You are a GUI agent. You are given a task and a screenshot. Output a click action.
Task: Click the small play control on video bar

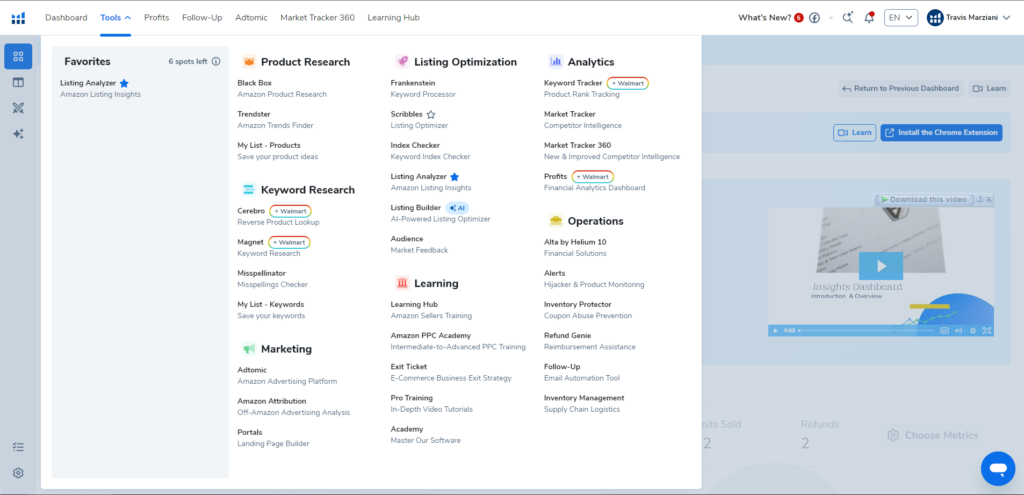pyautogui.click(x=775, y=330)
